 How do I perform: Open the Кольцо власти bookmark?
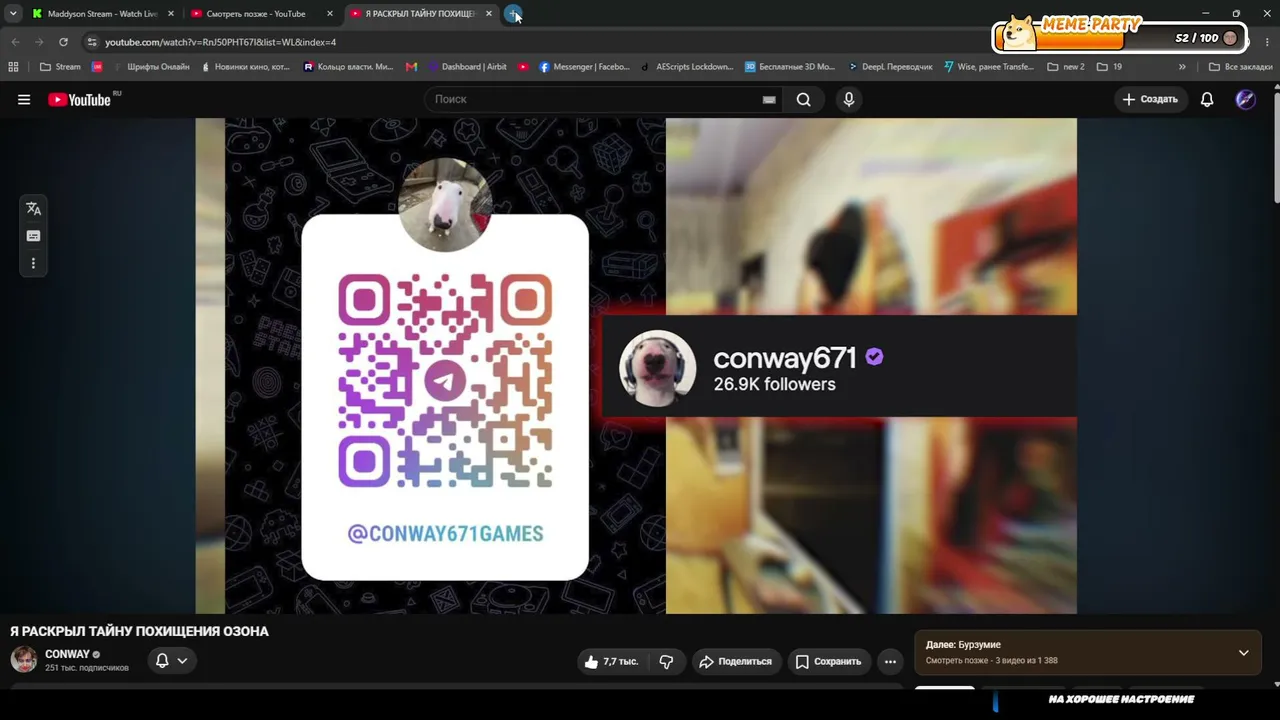pos(349,67)
